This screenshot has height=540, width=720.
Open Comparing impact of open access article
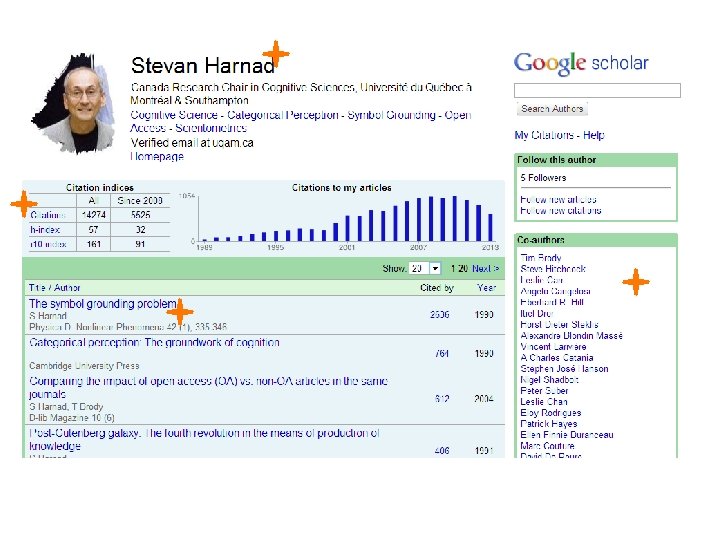208,388
